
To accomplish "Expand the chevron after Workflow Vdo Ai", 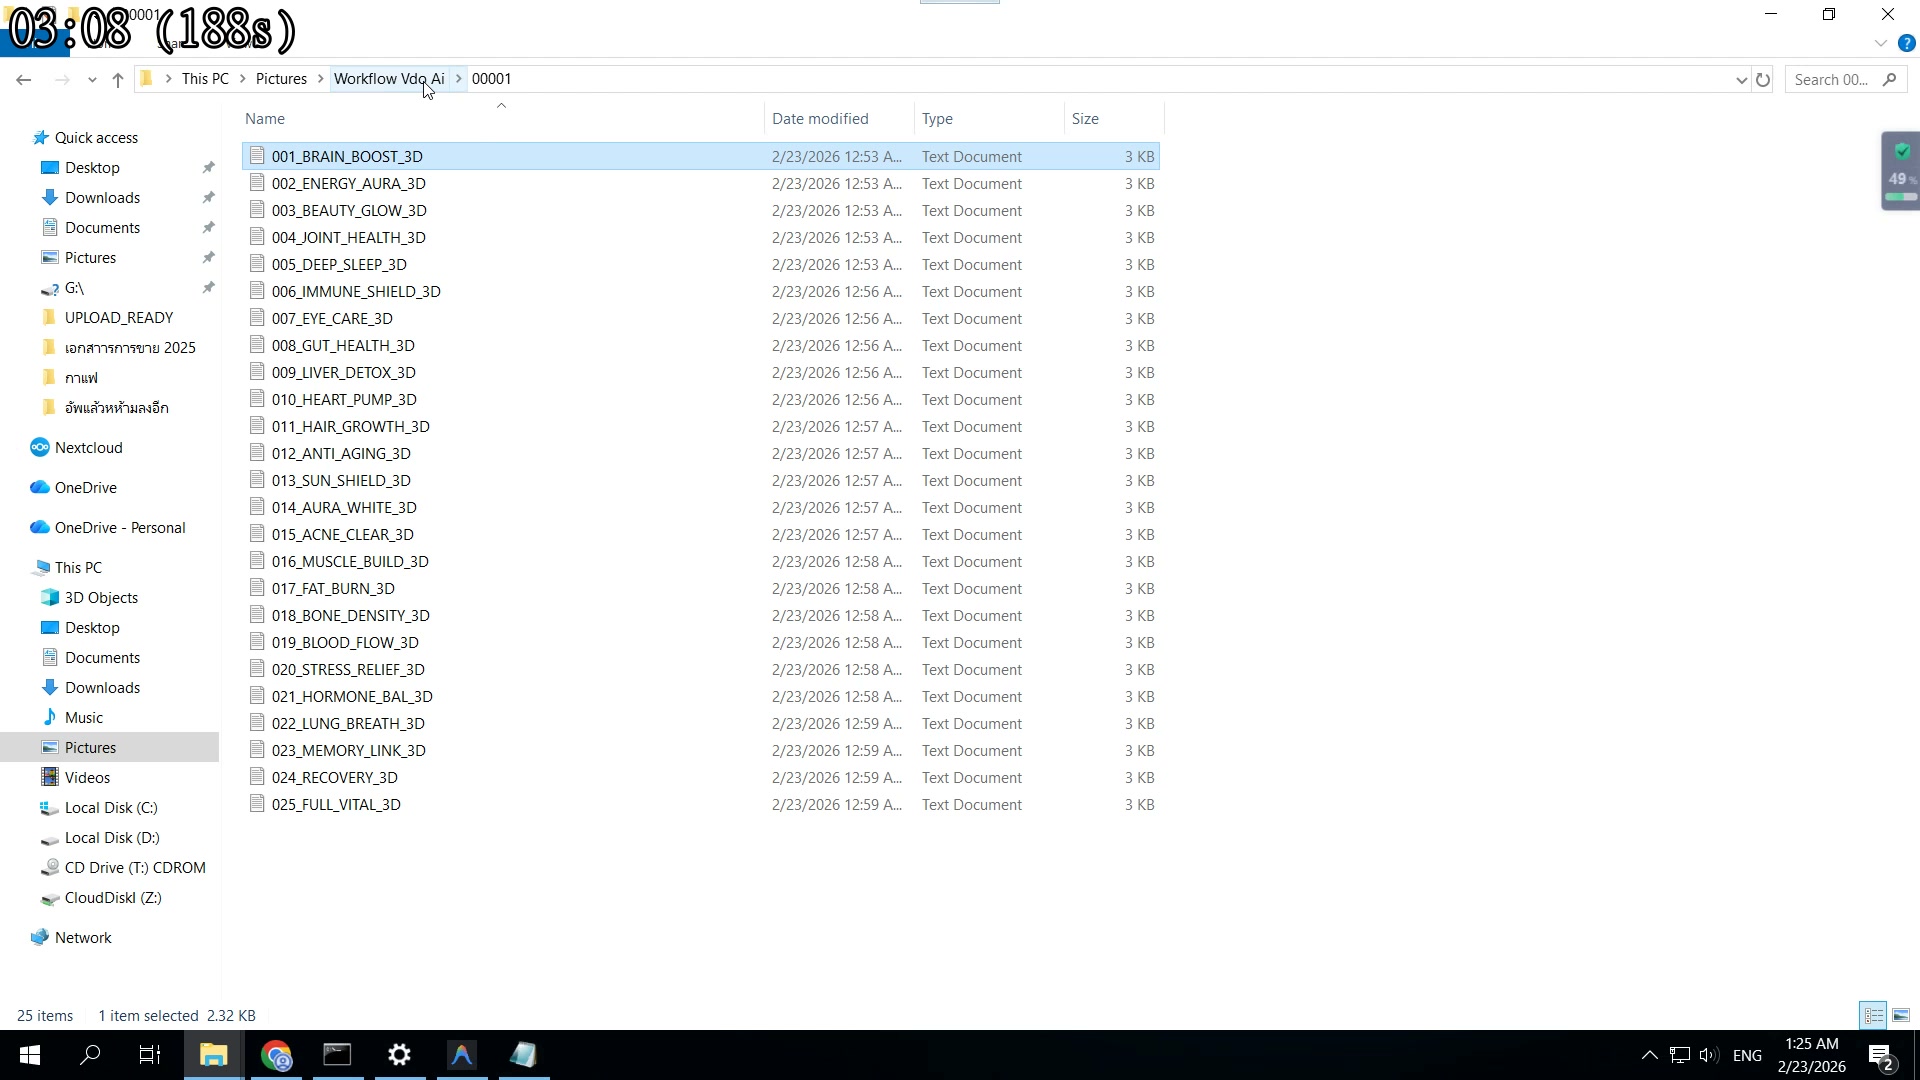I will click(459, 79).
